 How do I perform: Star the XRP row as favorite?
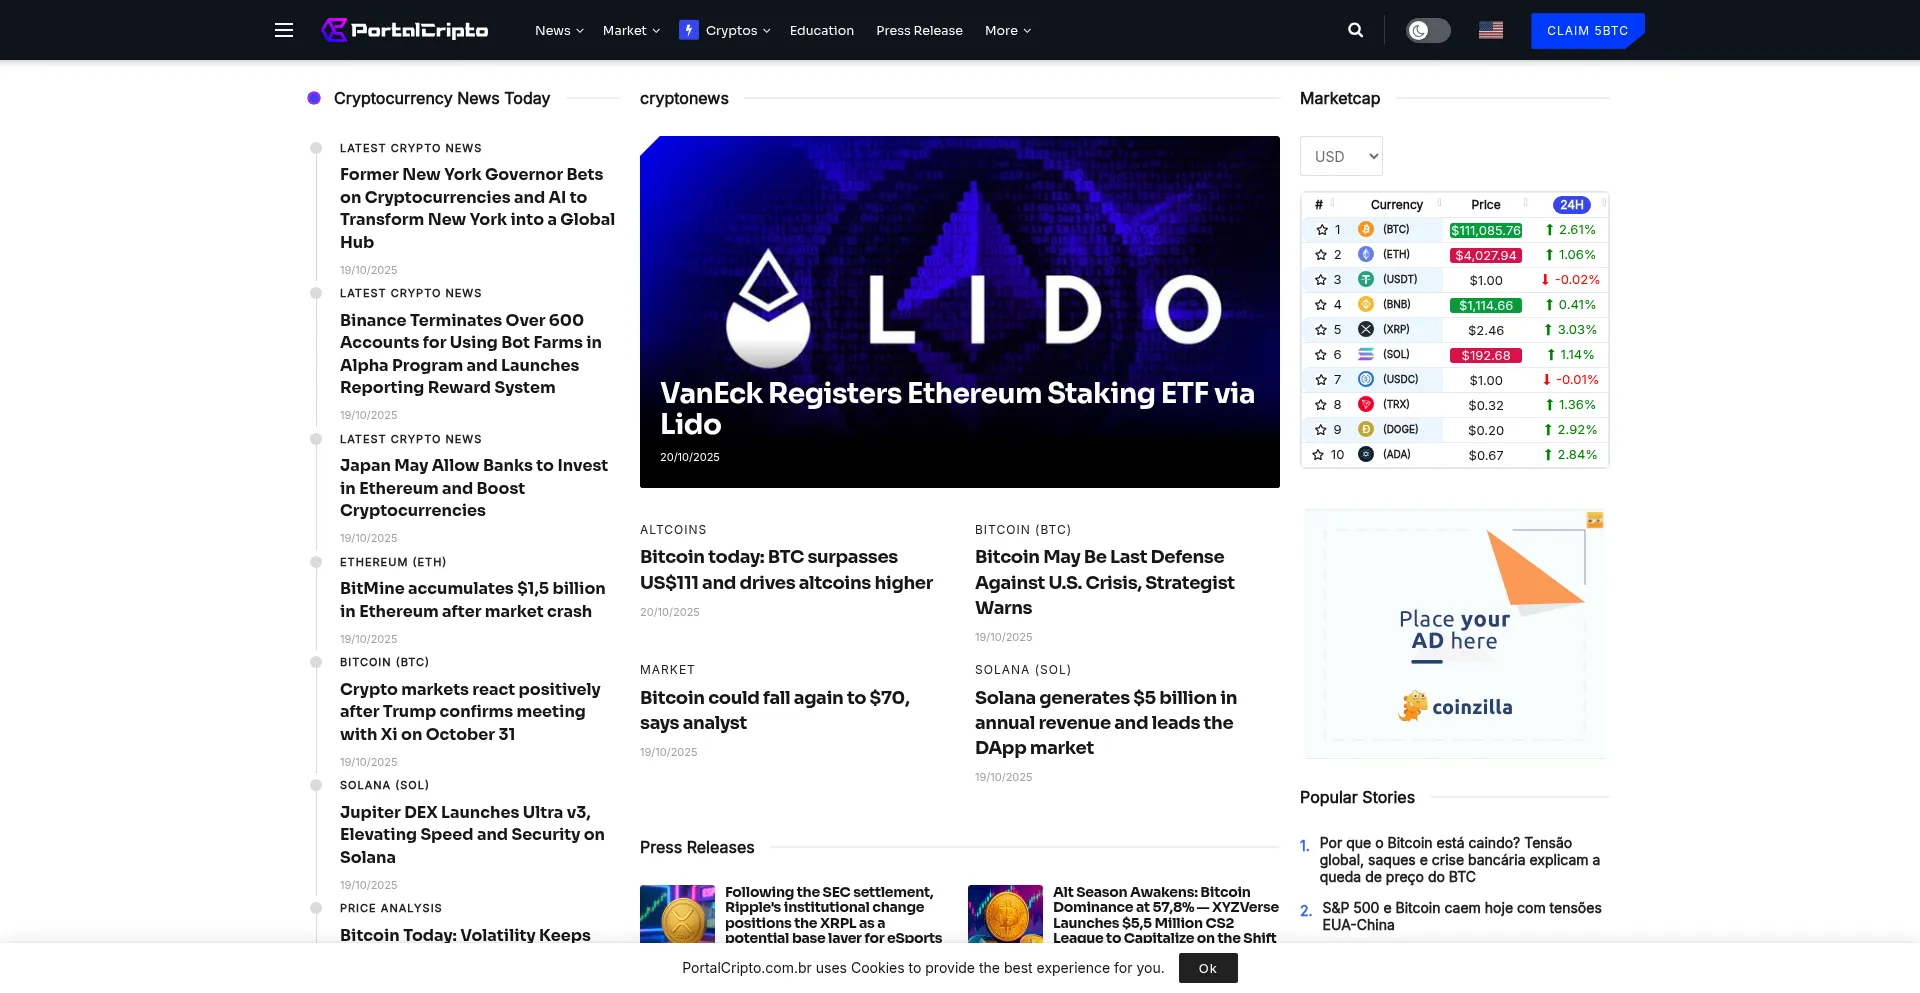(1321, 330)
